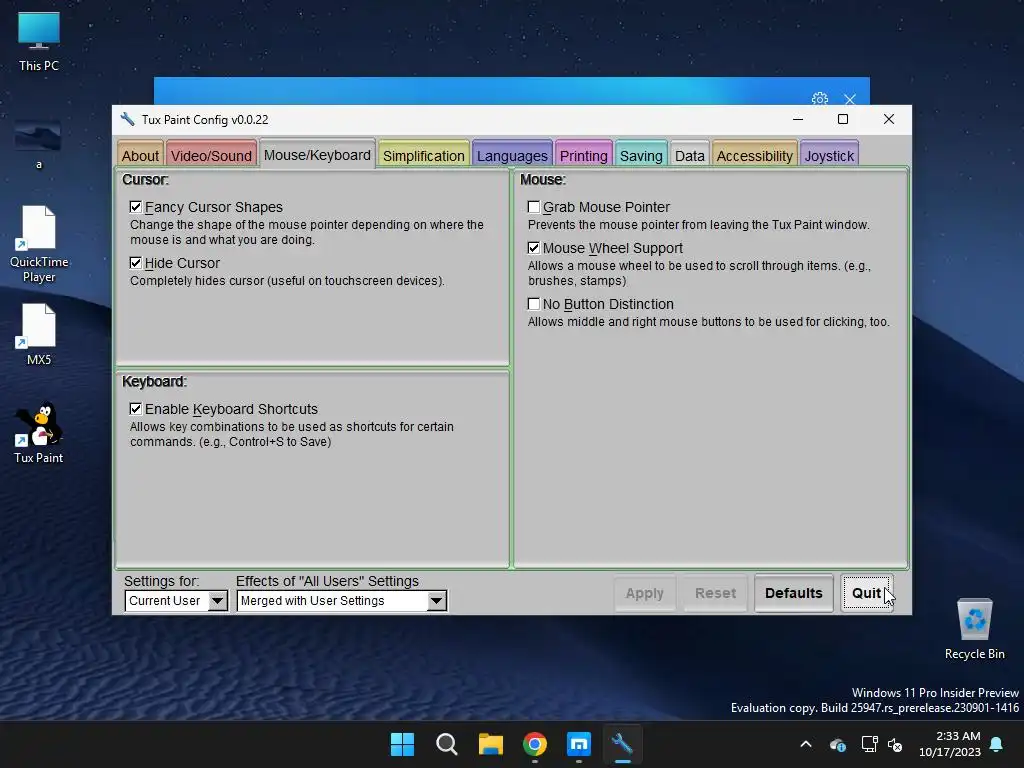The height and width of the screenshot is (768, 1024).
Task: Enable Grab Mouse Pointer
Action: (x=534, y=207)
